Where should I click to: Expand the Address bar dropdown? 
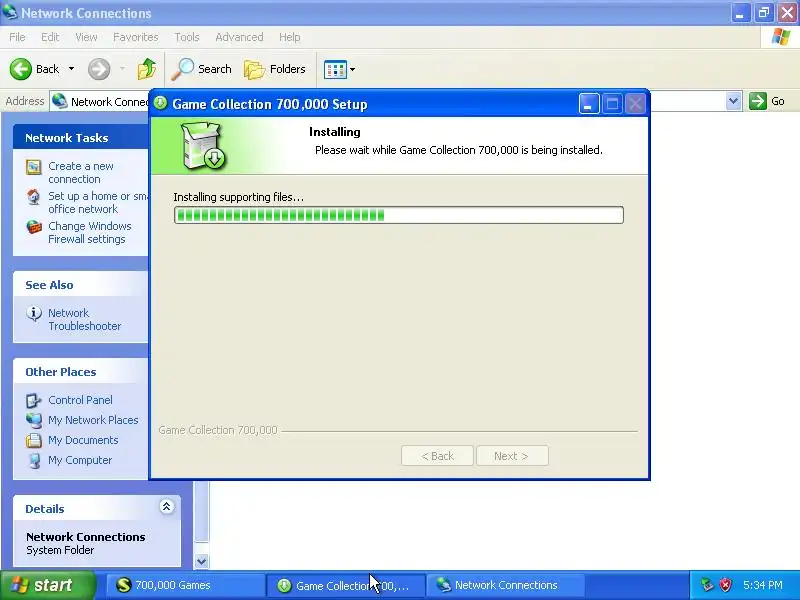733,101
